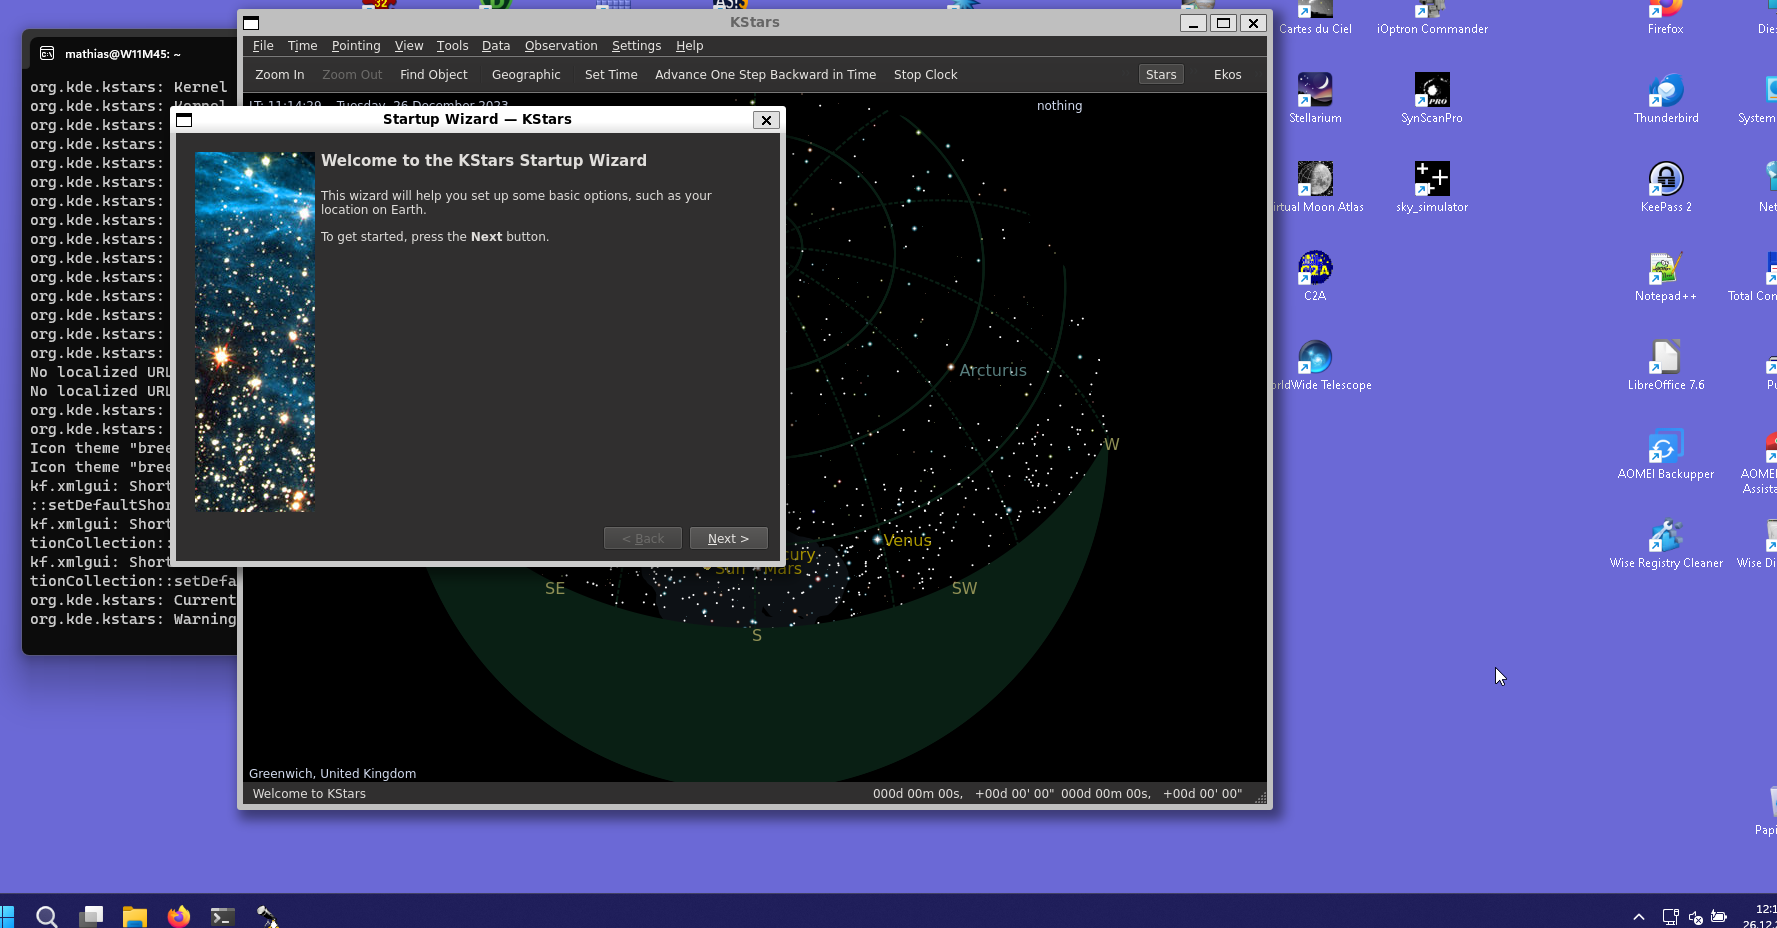Click the Arcturus label on the sky map
The height and width of the screenshot is (928, 1777).
pos(993,371)
